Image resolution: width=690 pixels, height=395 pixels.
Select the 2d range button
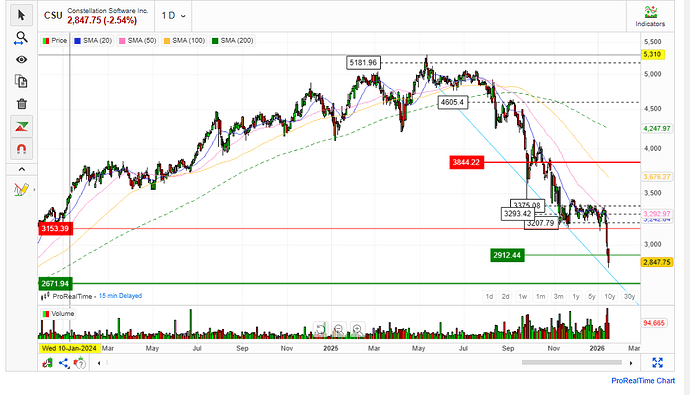pos(505,296)
